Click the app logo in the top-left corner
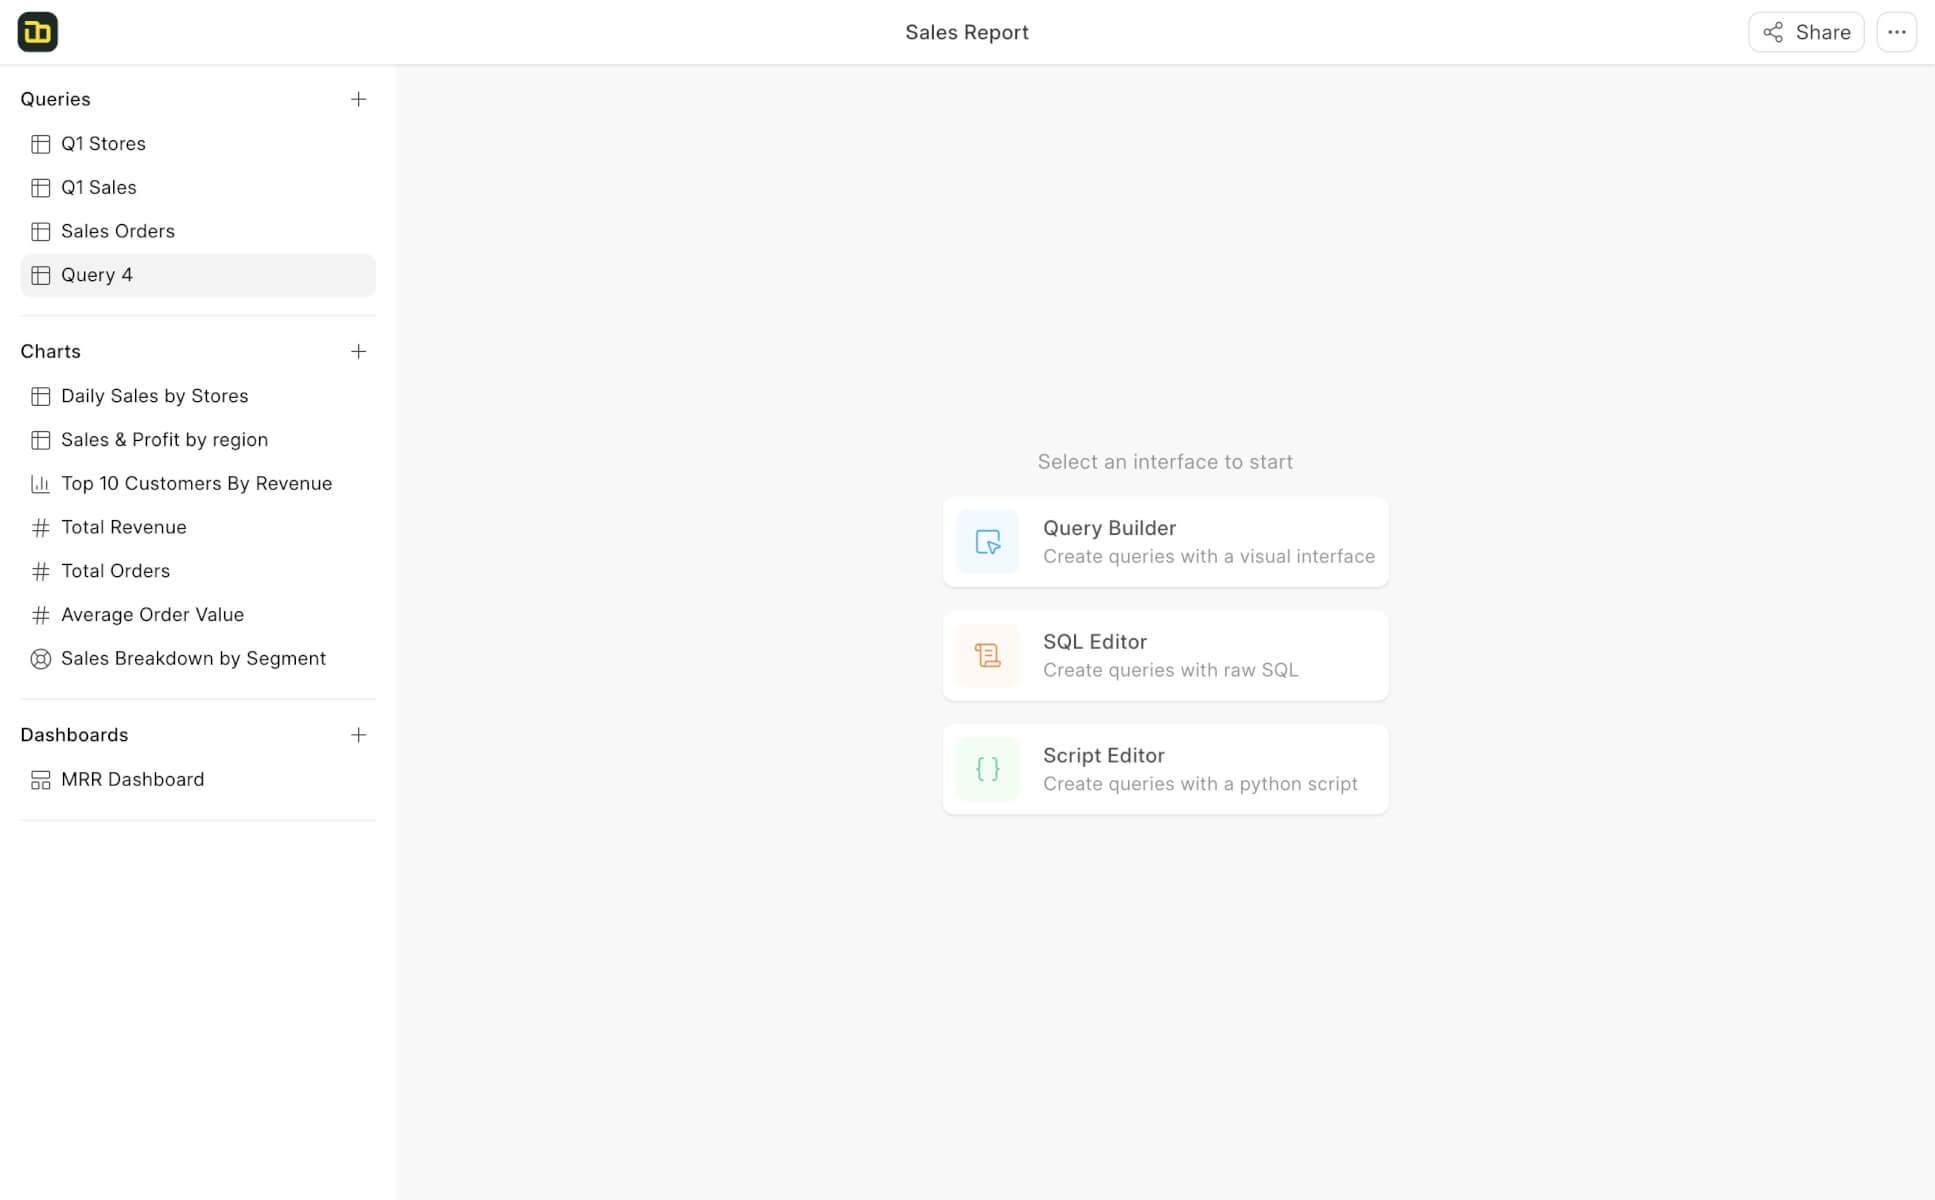Image resolution: width=1935 pixels, height=1200 pixels. [37, 31]
